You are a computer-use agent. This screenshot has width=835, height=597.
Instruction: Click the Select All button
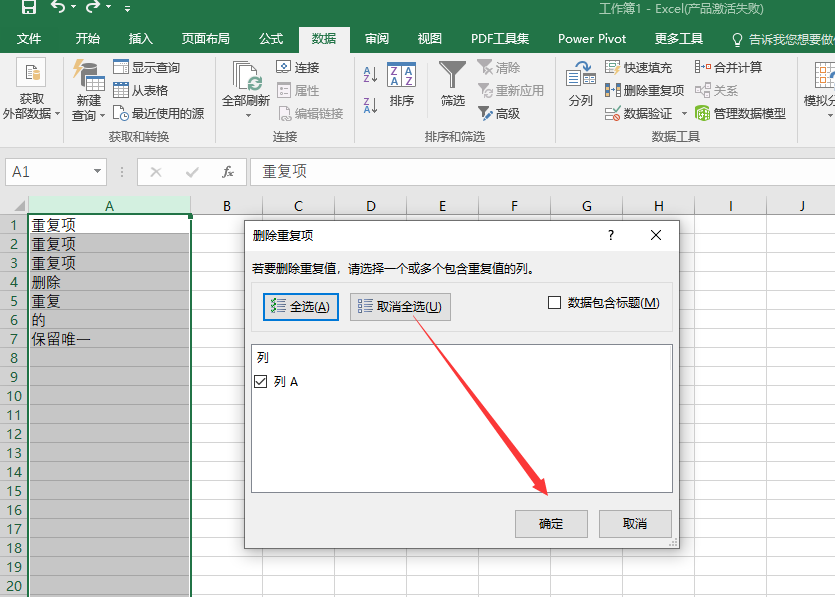pos(300,307)
